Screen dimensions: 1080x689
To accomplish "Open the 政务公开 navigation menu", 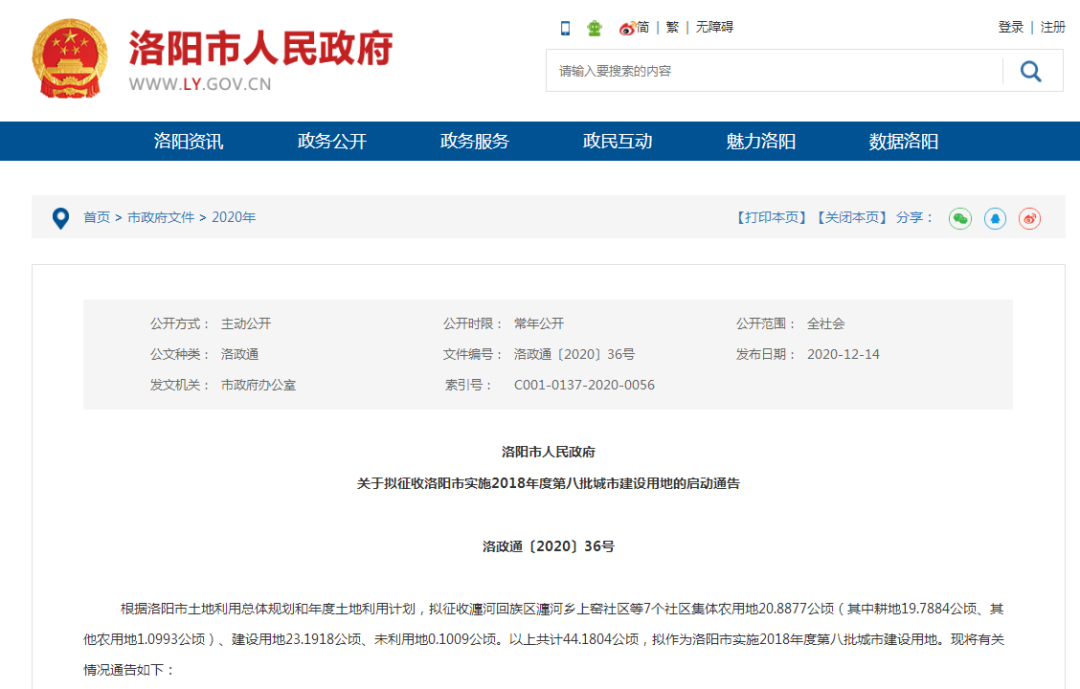I will (332, 141).
